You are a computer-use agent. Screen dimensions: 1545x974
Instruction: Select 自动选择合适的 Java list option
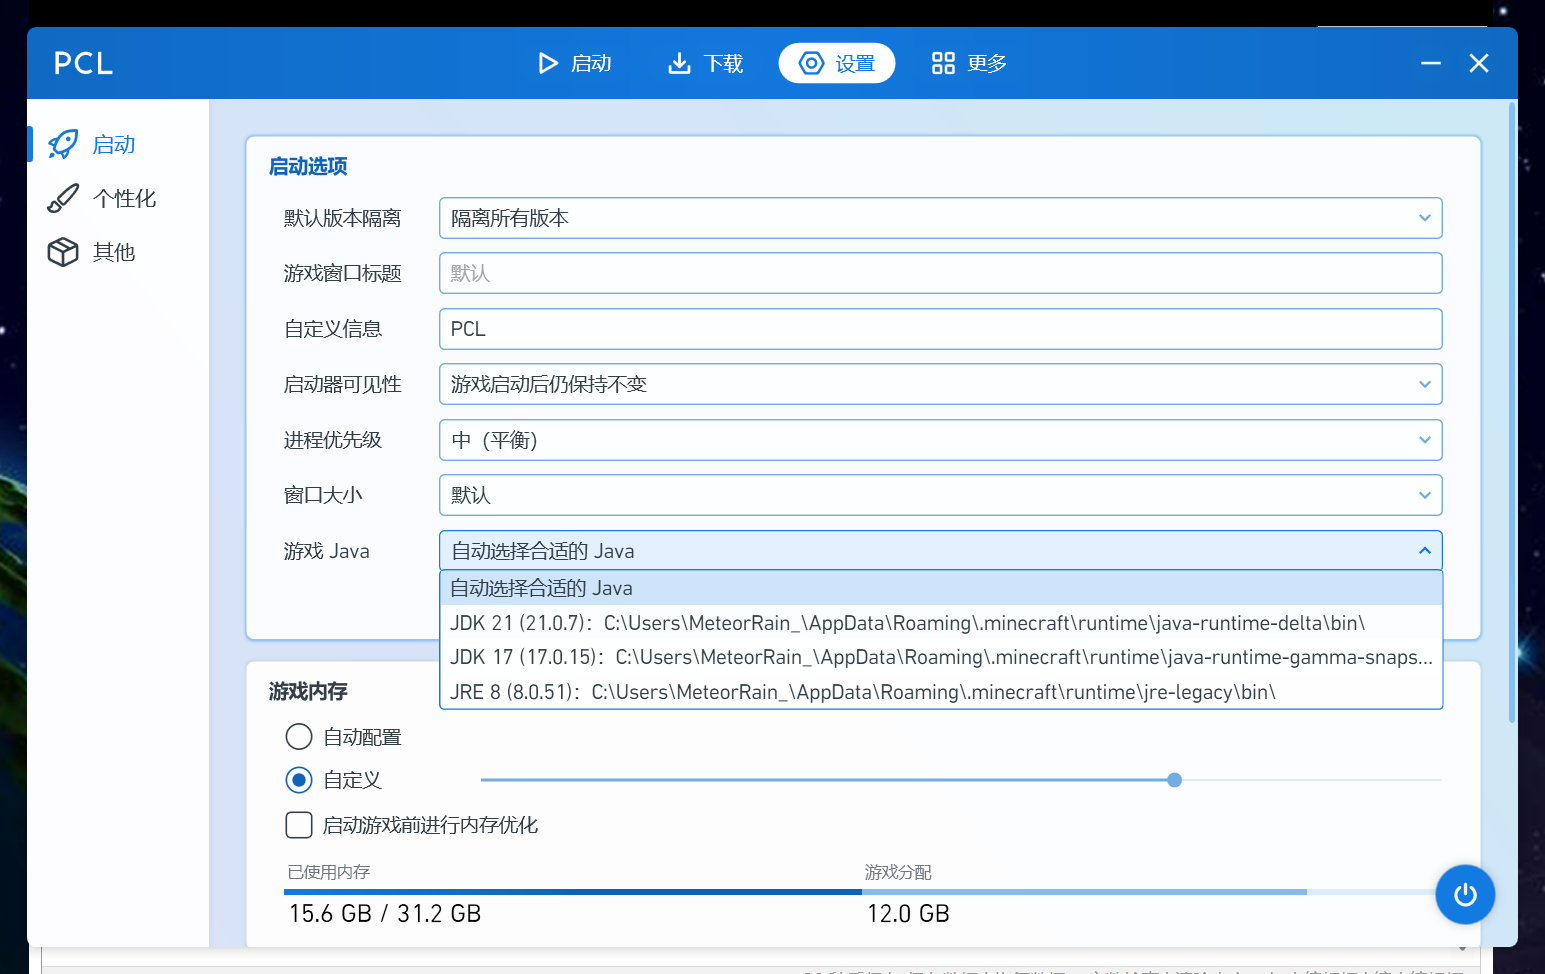pyautogui.click(x=940, y=588)
